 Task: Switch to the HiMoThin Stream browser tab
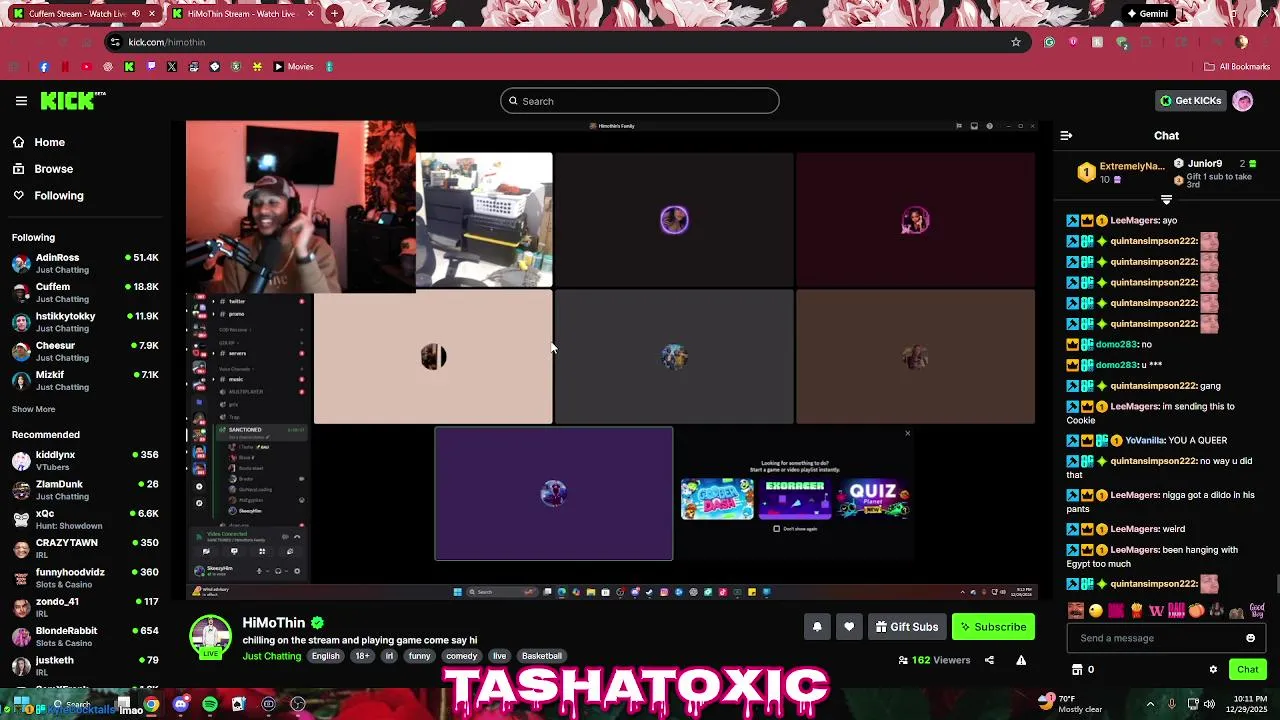(245, 14)
